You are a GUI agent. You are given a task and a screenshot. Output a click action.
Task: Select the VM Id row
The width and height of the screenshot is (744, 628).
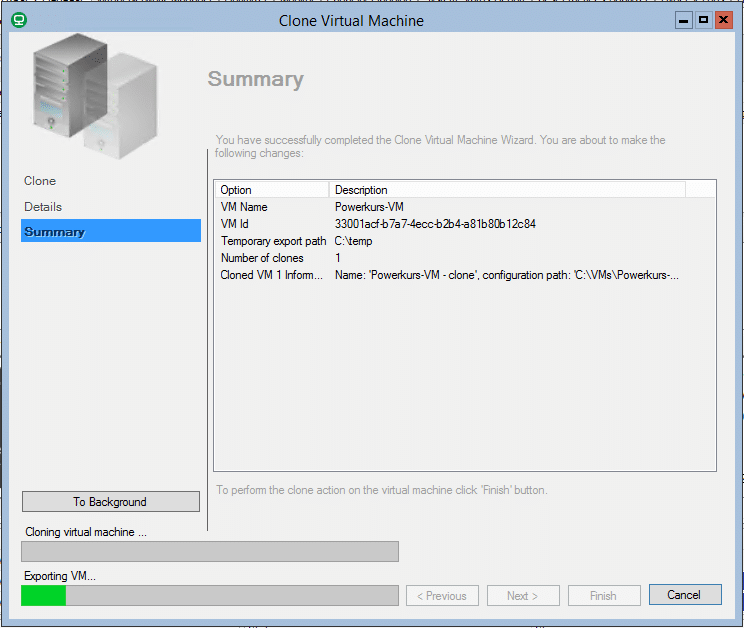[464, 224]
